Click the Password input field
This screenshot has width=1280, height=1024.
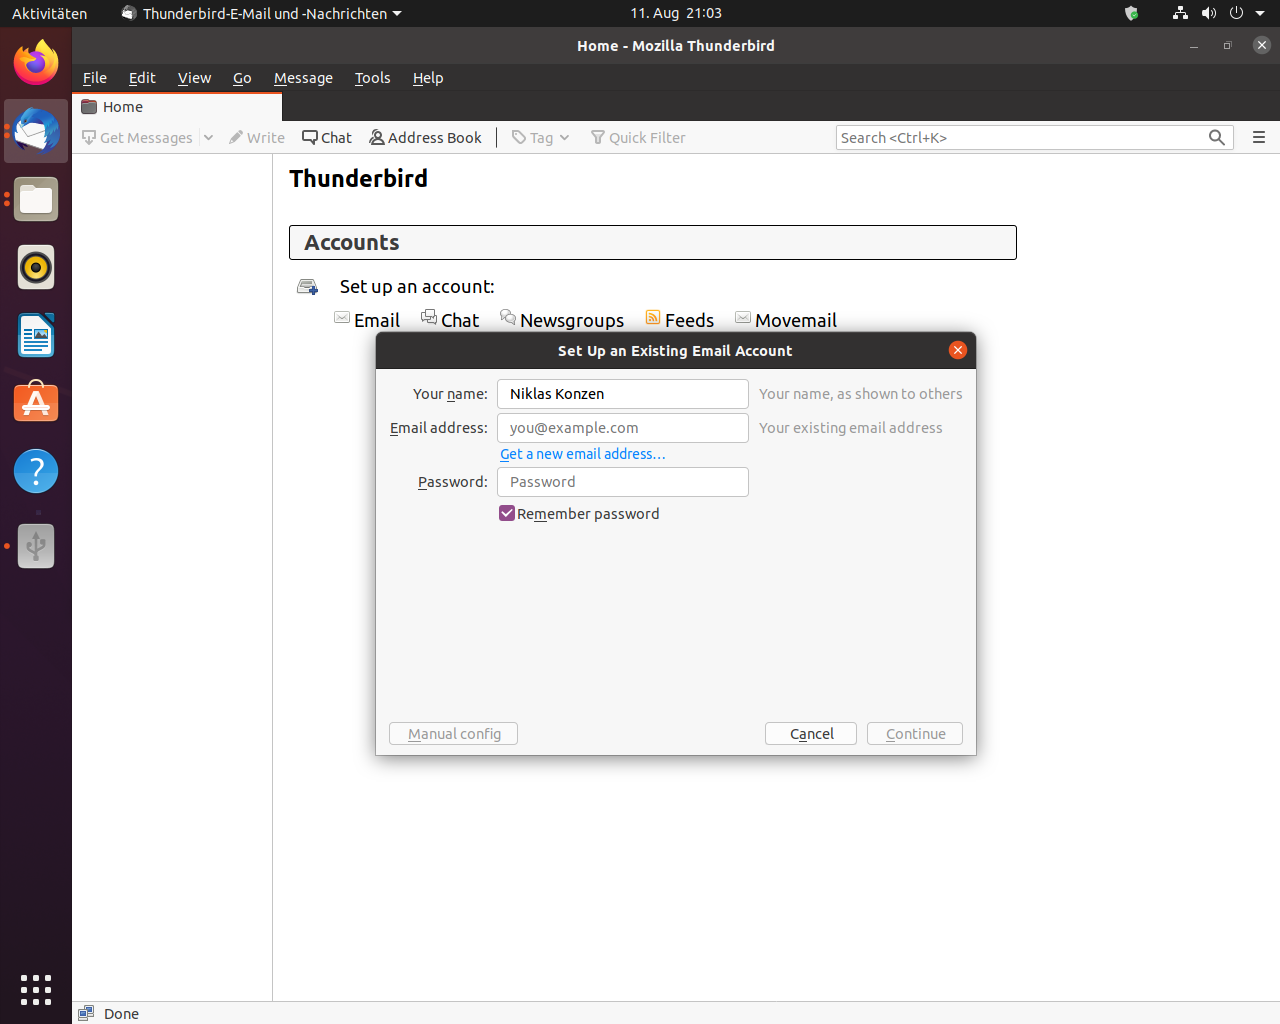(x=623, y=482)
